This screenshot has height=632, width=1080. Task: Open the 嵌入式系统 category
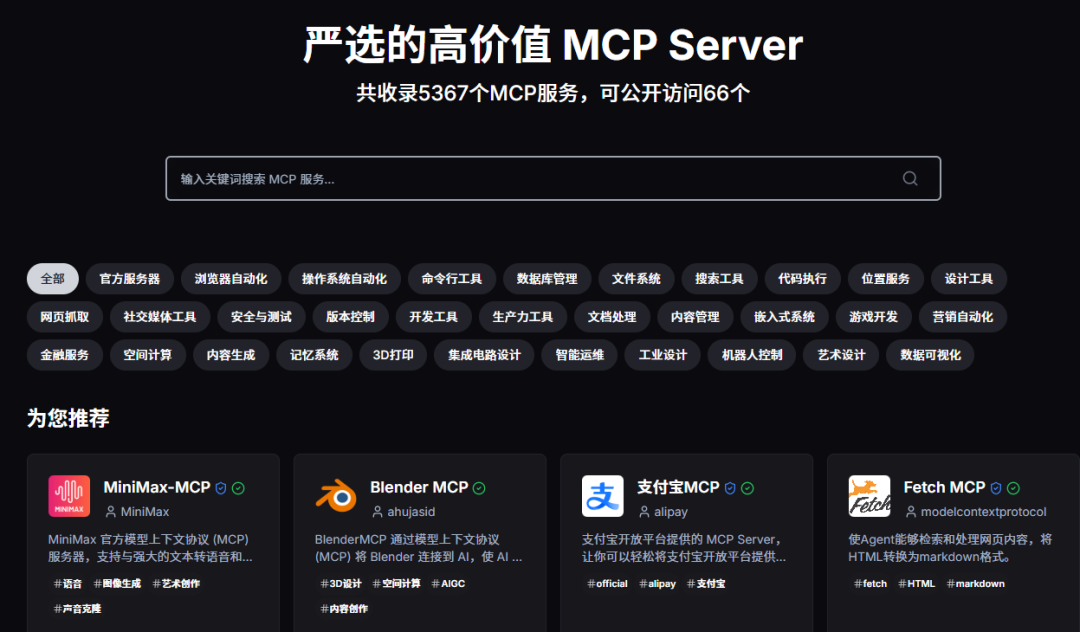tap(785, 317)
